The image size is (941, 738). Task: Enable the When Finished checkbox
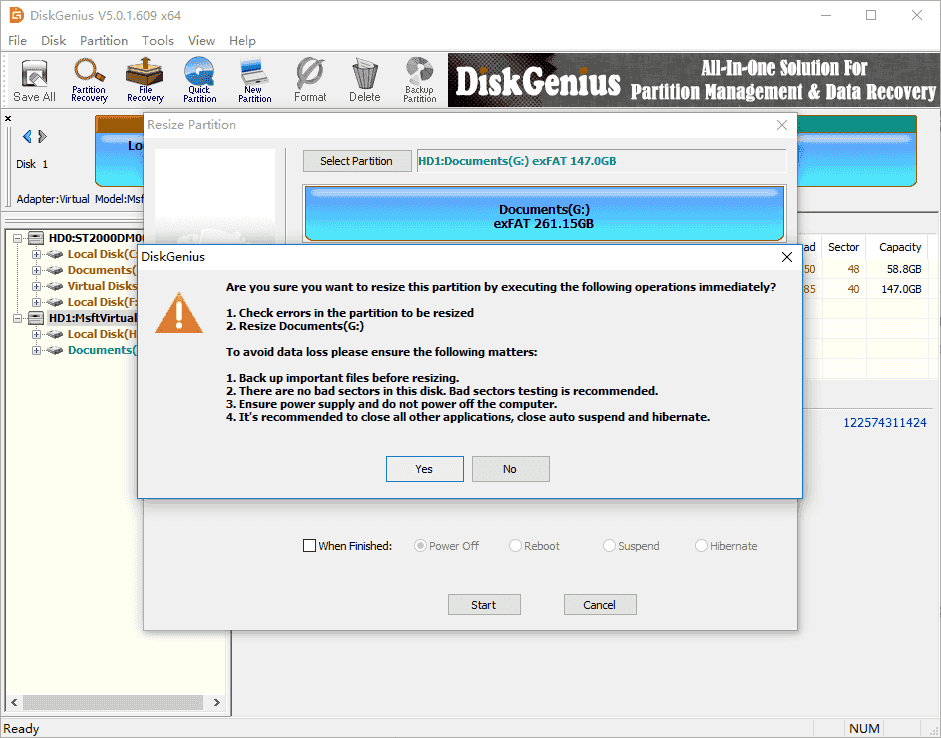[309, 545]
